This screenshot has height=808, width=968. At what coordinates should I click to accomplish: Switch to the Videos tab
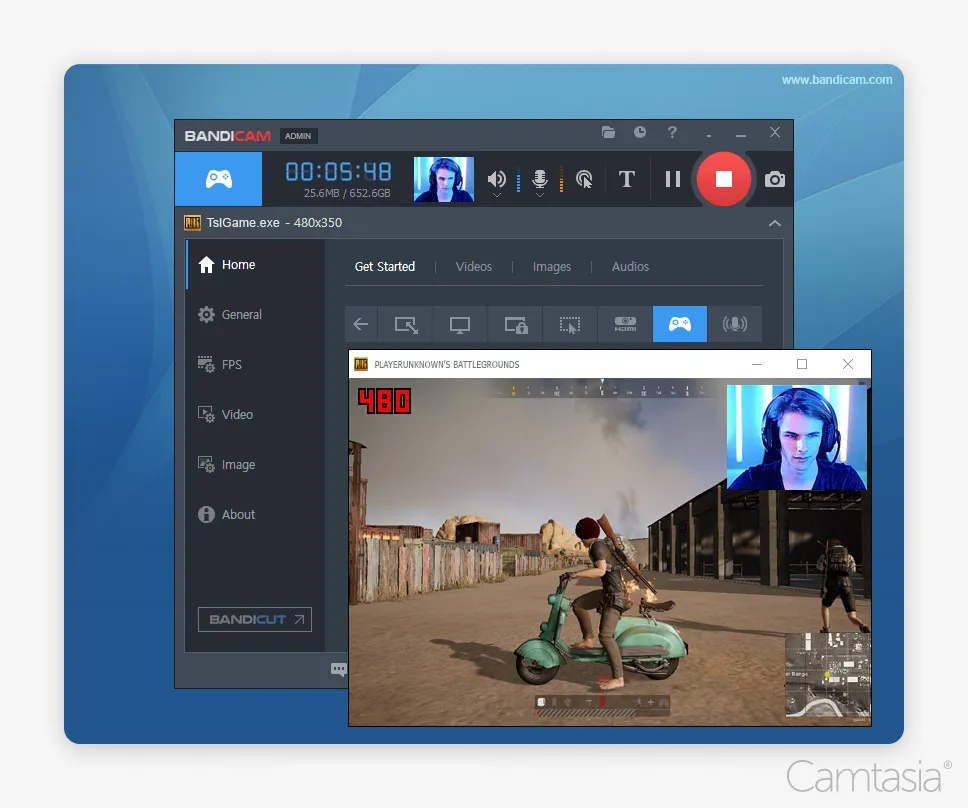(474, 267)
